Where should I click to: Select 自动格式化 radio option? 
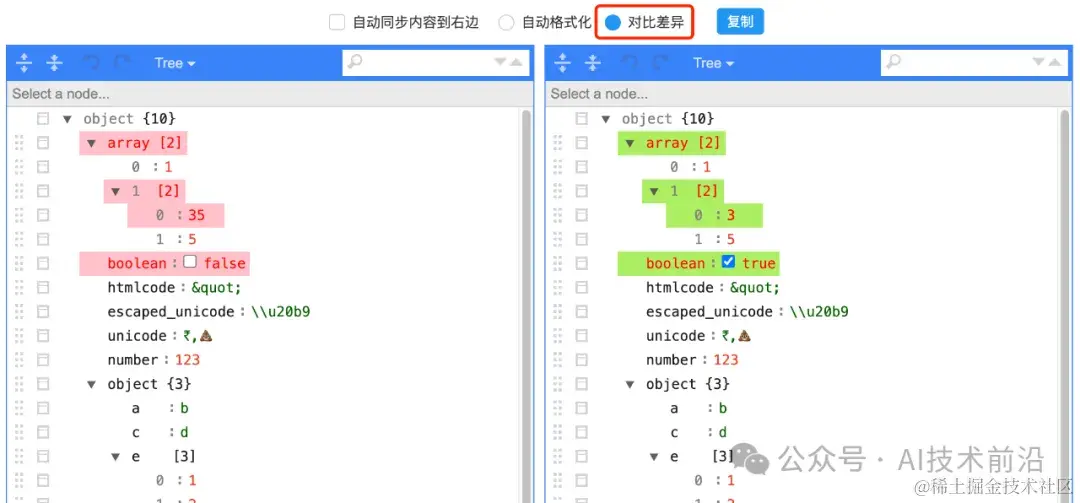click(506, 23)
